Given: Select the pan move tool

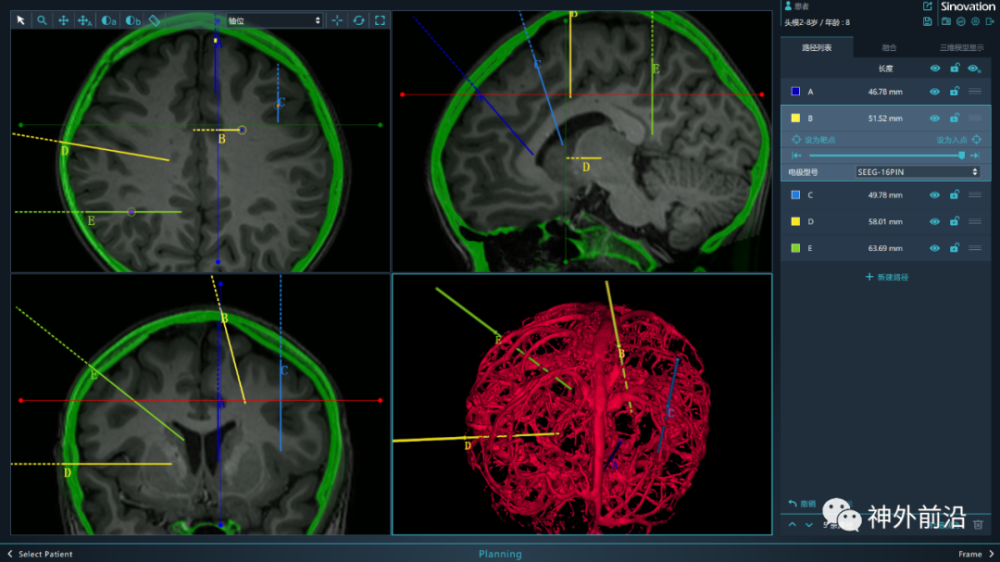Looking at the screenshot, I should point(63,20).
